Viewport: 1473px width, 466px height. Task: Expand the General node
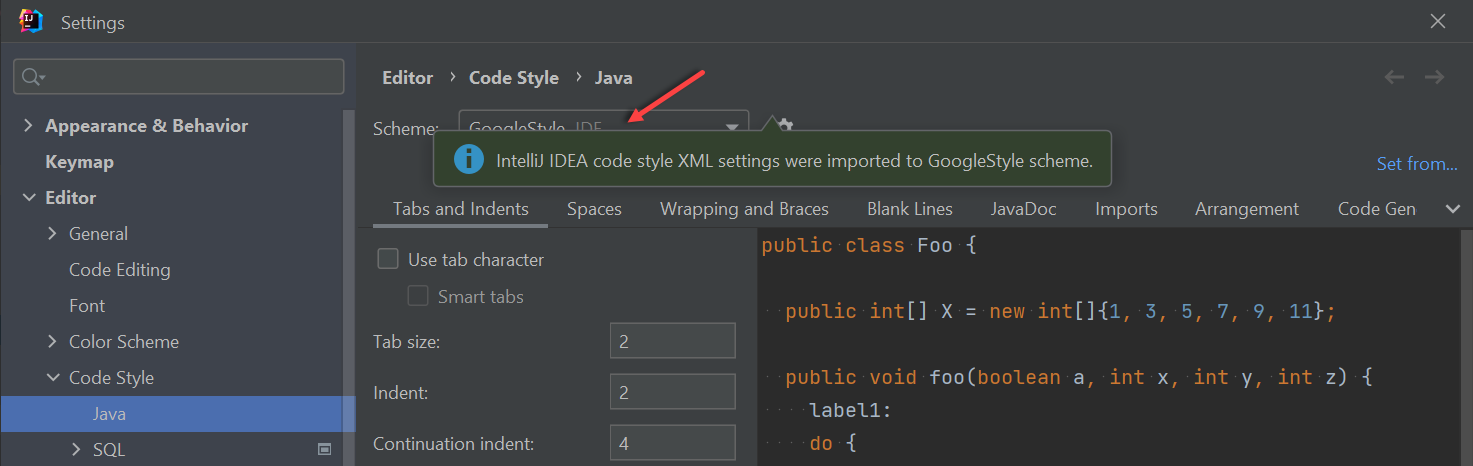(x=53, y=234)
